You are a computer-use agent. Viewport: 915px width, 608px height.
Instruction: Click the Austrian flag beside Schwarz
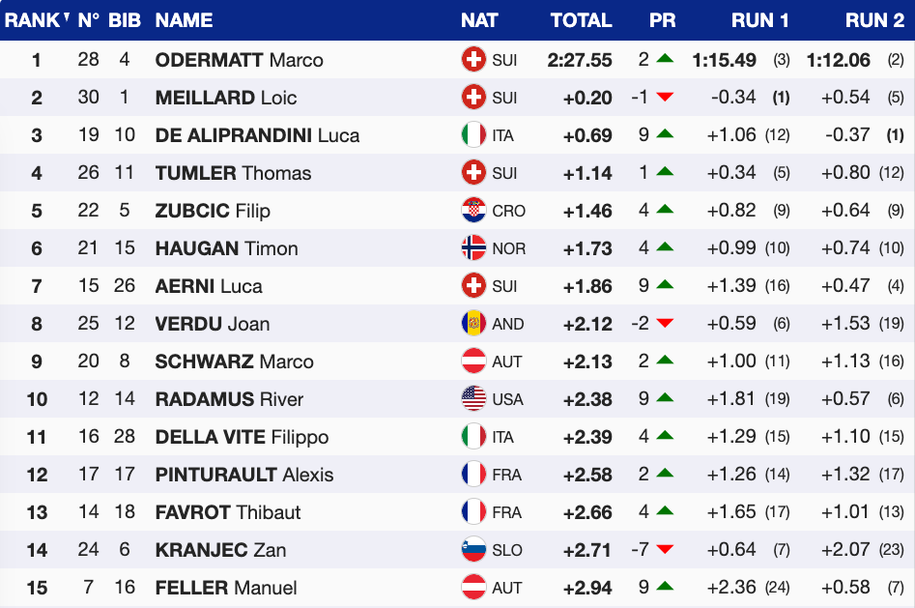tap(473, 361)
